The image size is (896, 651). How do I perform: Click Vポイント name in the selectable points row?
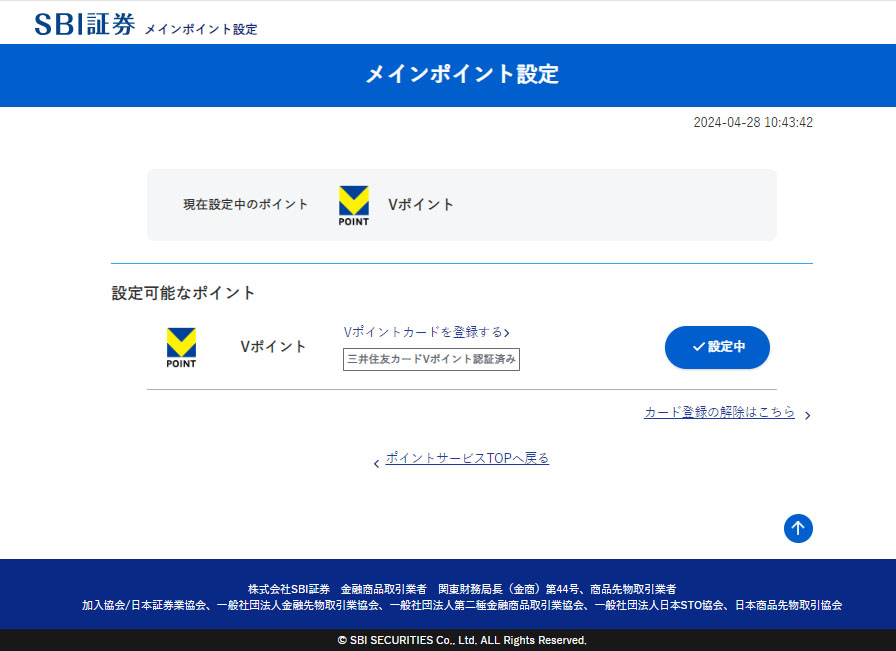(x=273, y=347)
